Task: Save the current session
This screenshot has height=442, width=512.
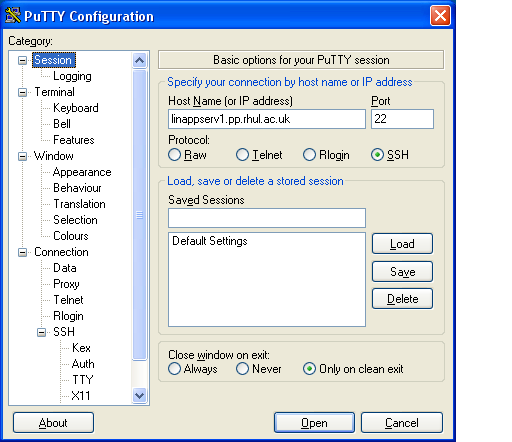Action: [402, 272]
